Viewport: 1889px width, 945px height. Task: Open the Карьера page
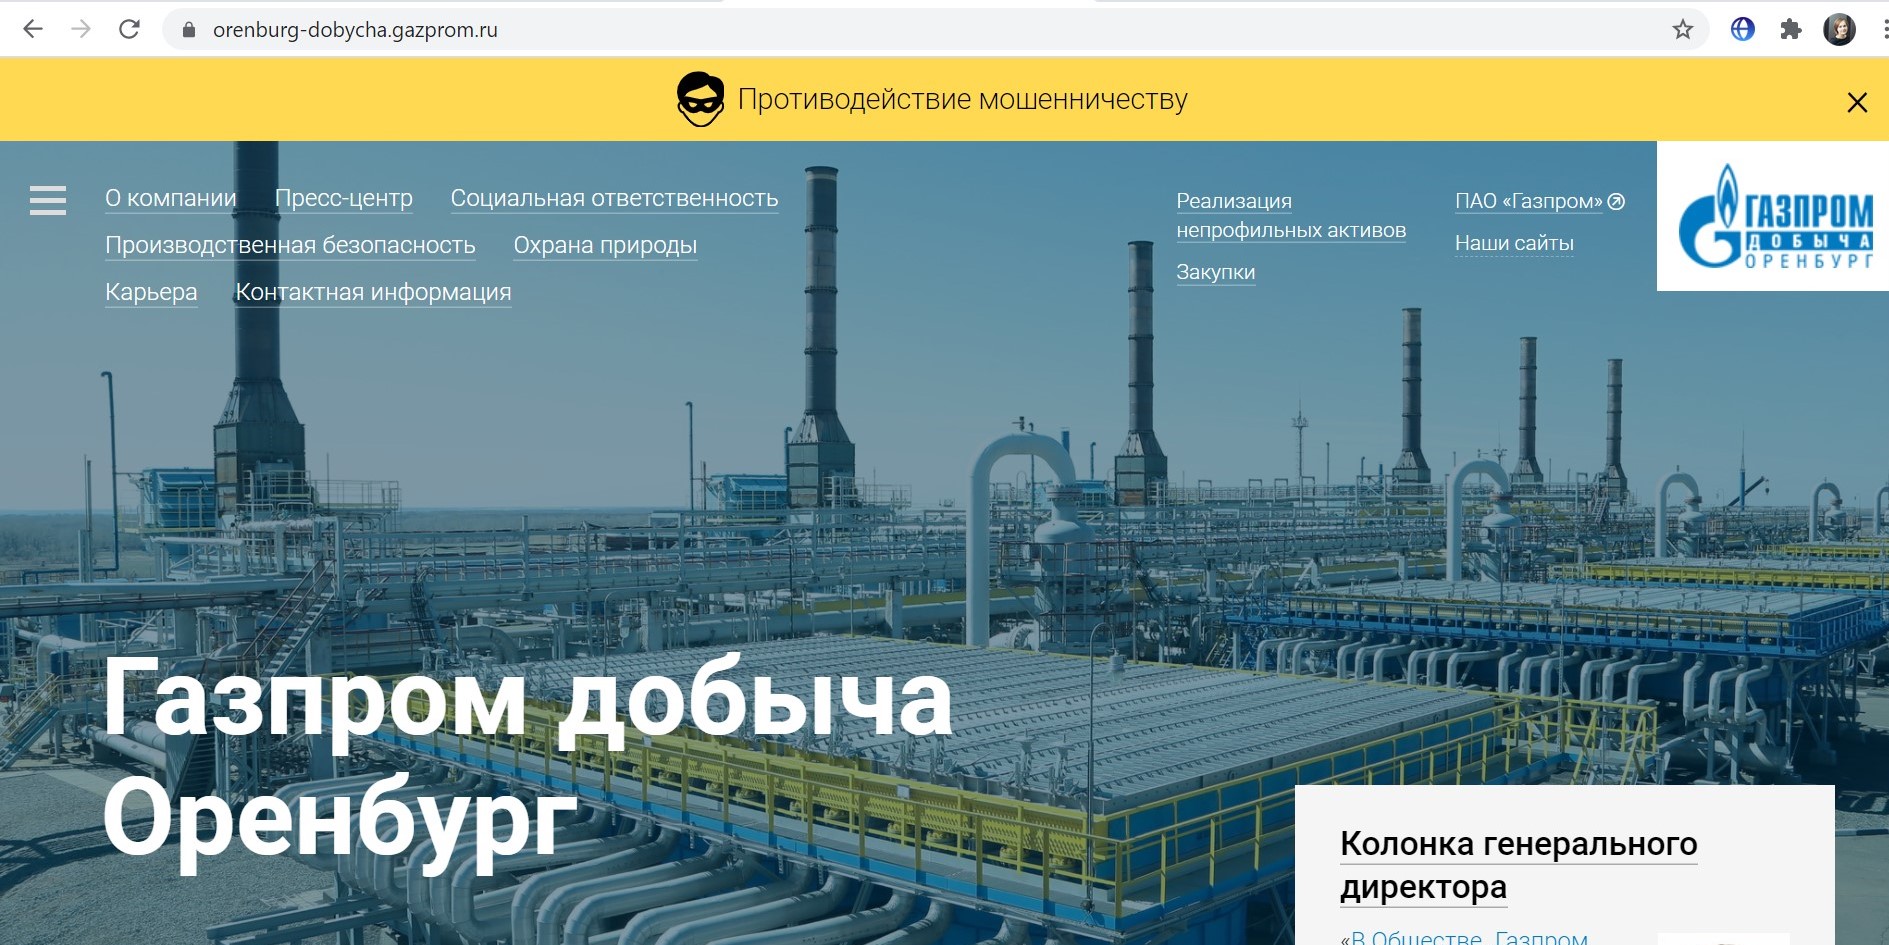point(151,292)
